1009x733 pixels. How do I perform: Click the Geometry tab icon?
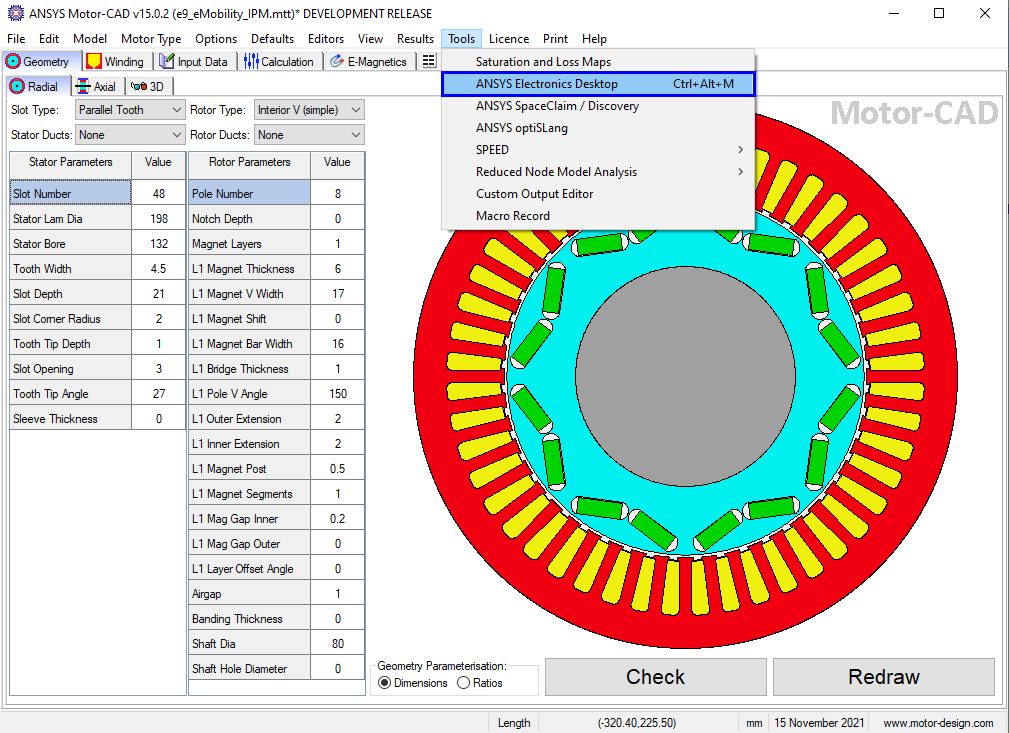(x=13, y=62)
